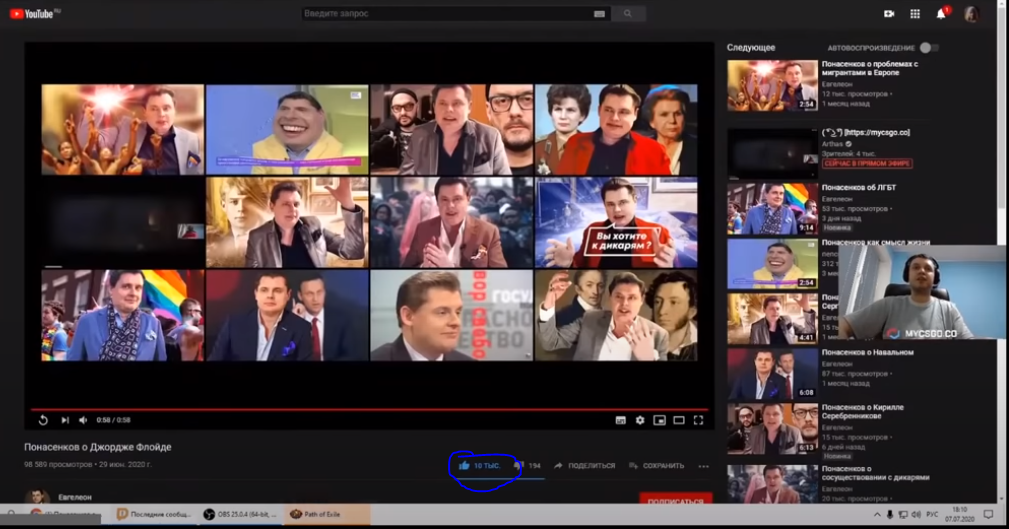Open the Arthas live stream title
The width and height of the screenshot is (1009, 529).
[866, 133]
